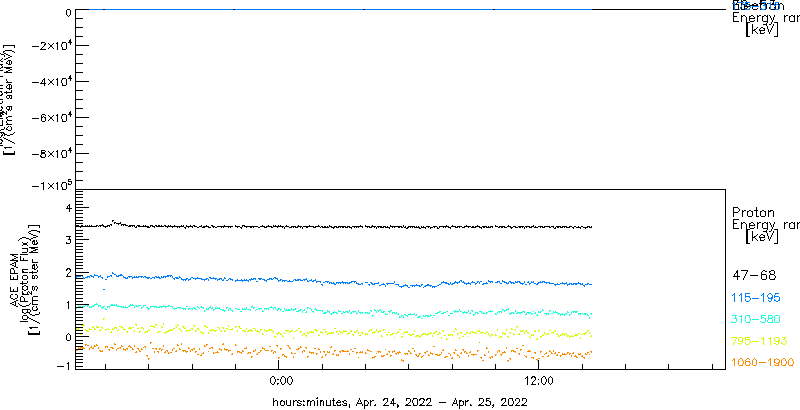Click the -8×10⁴ y-axis tick label
The height and width of the screenshot is (410, 800).
pos(54,153)
